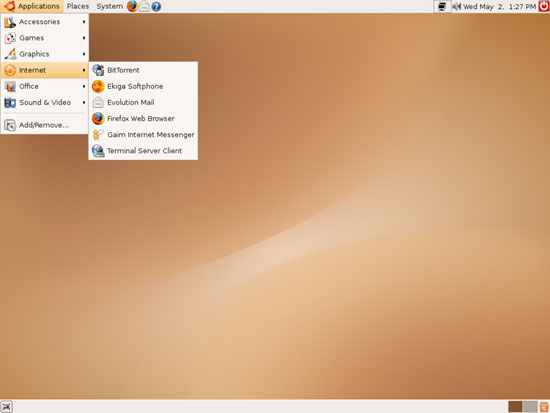The image size is (550, 413).
Task: Open the Help icon in the top panel
Action: (x=156, y=6)
